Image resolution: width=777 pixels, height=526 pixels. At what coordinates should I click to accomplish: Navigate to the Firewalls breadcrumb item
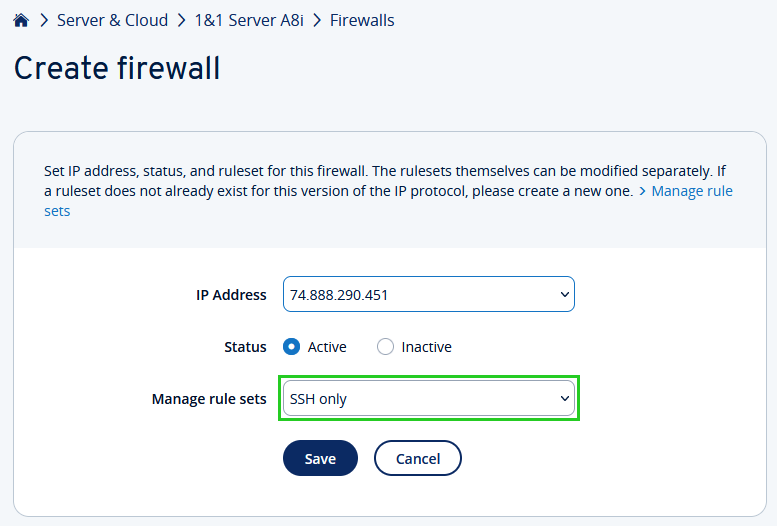pos(362,20)
